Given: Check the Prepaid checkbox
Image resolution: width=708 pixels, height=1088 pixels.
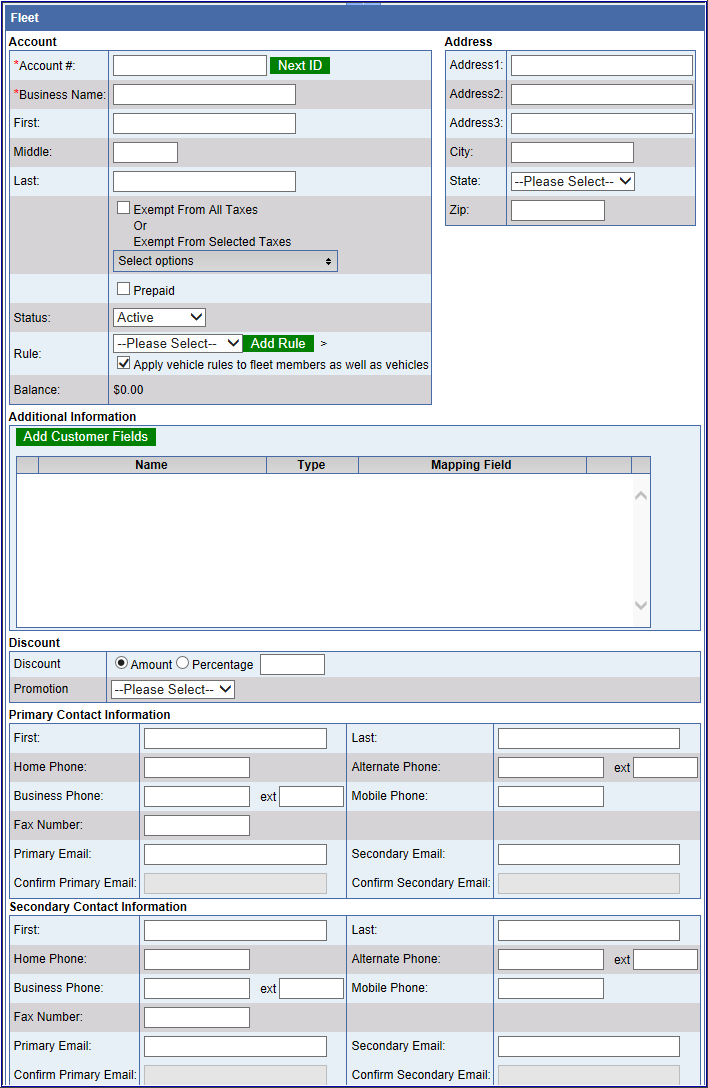Looking at the screenshot, I should [x=124, y=289].
